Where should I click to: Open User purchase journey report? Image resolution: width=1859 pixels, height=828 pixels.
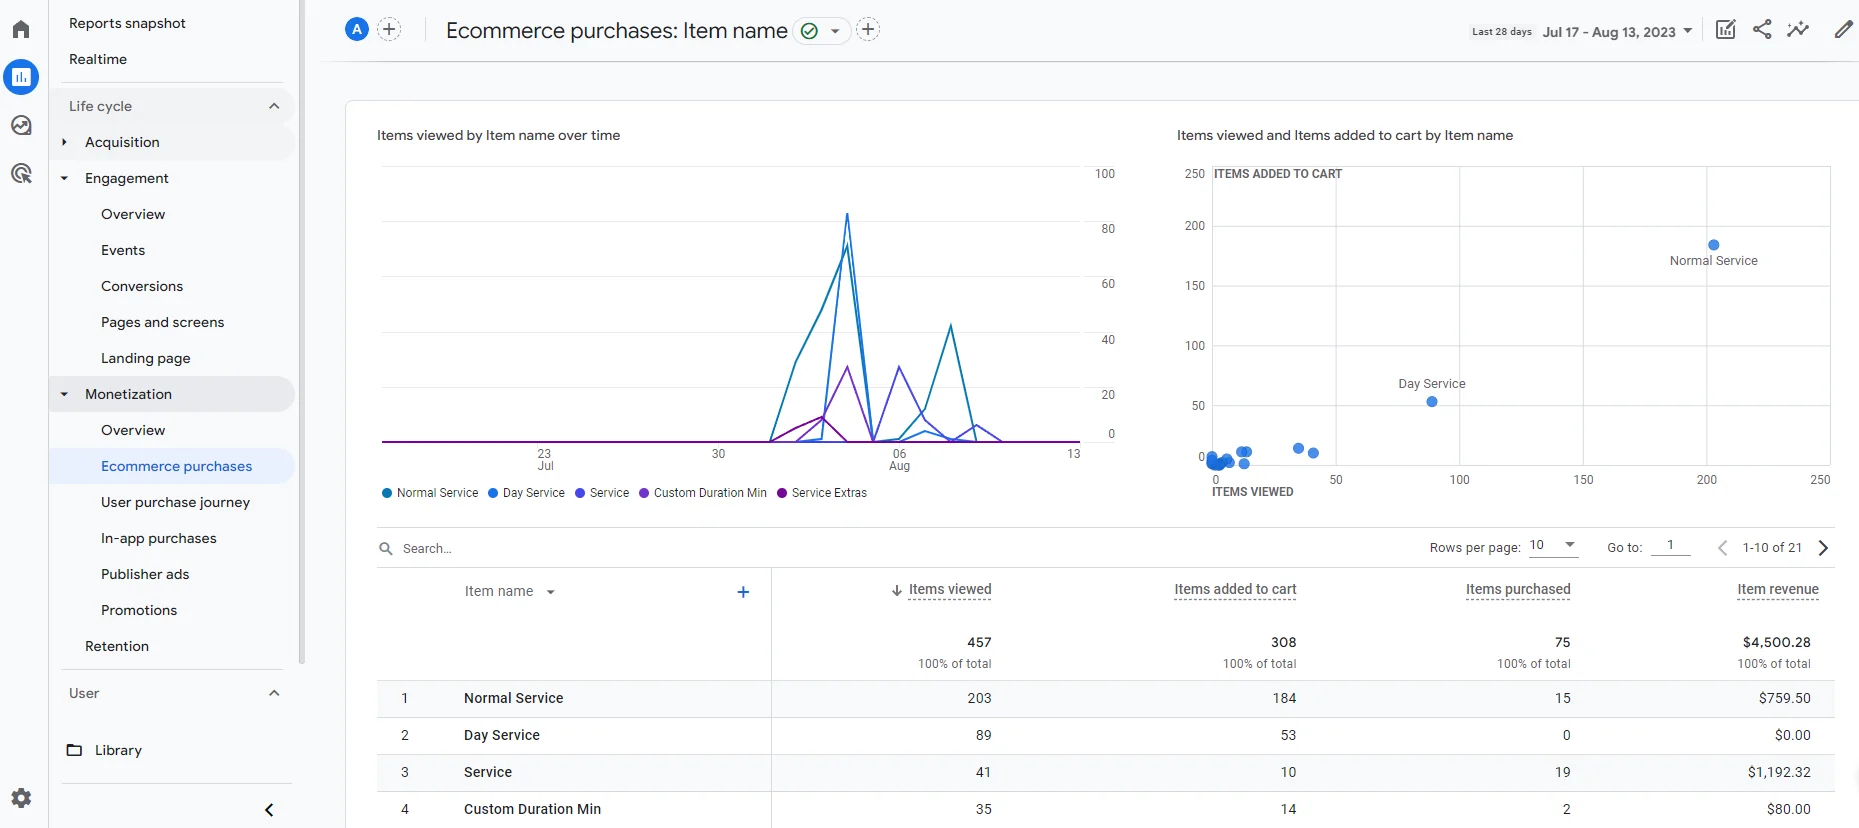tap(175, 502)
